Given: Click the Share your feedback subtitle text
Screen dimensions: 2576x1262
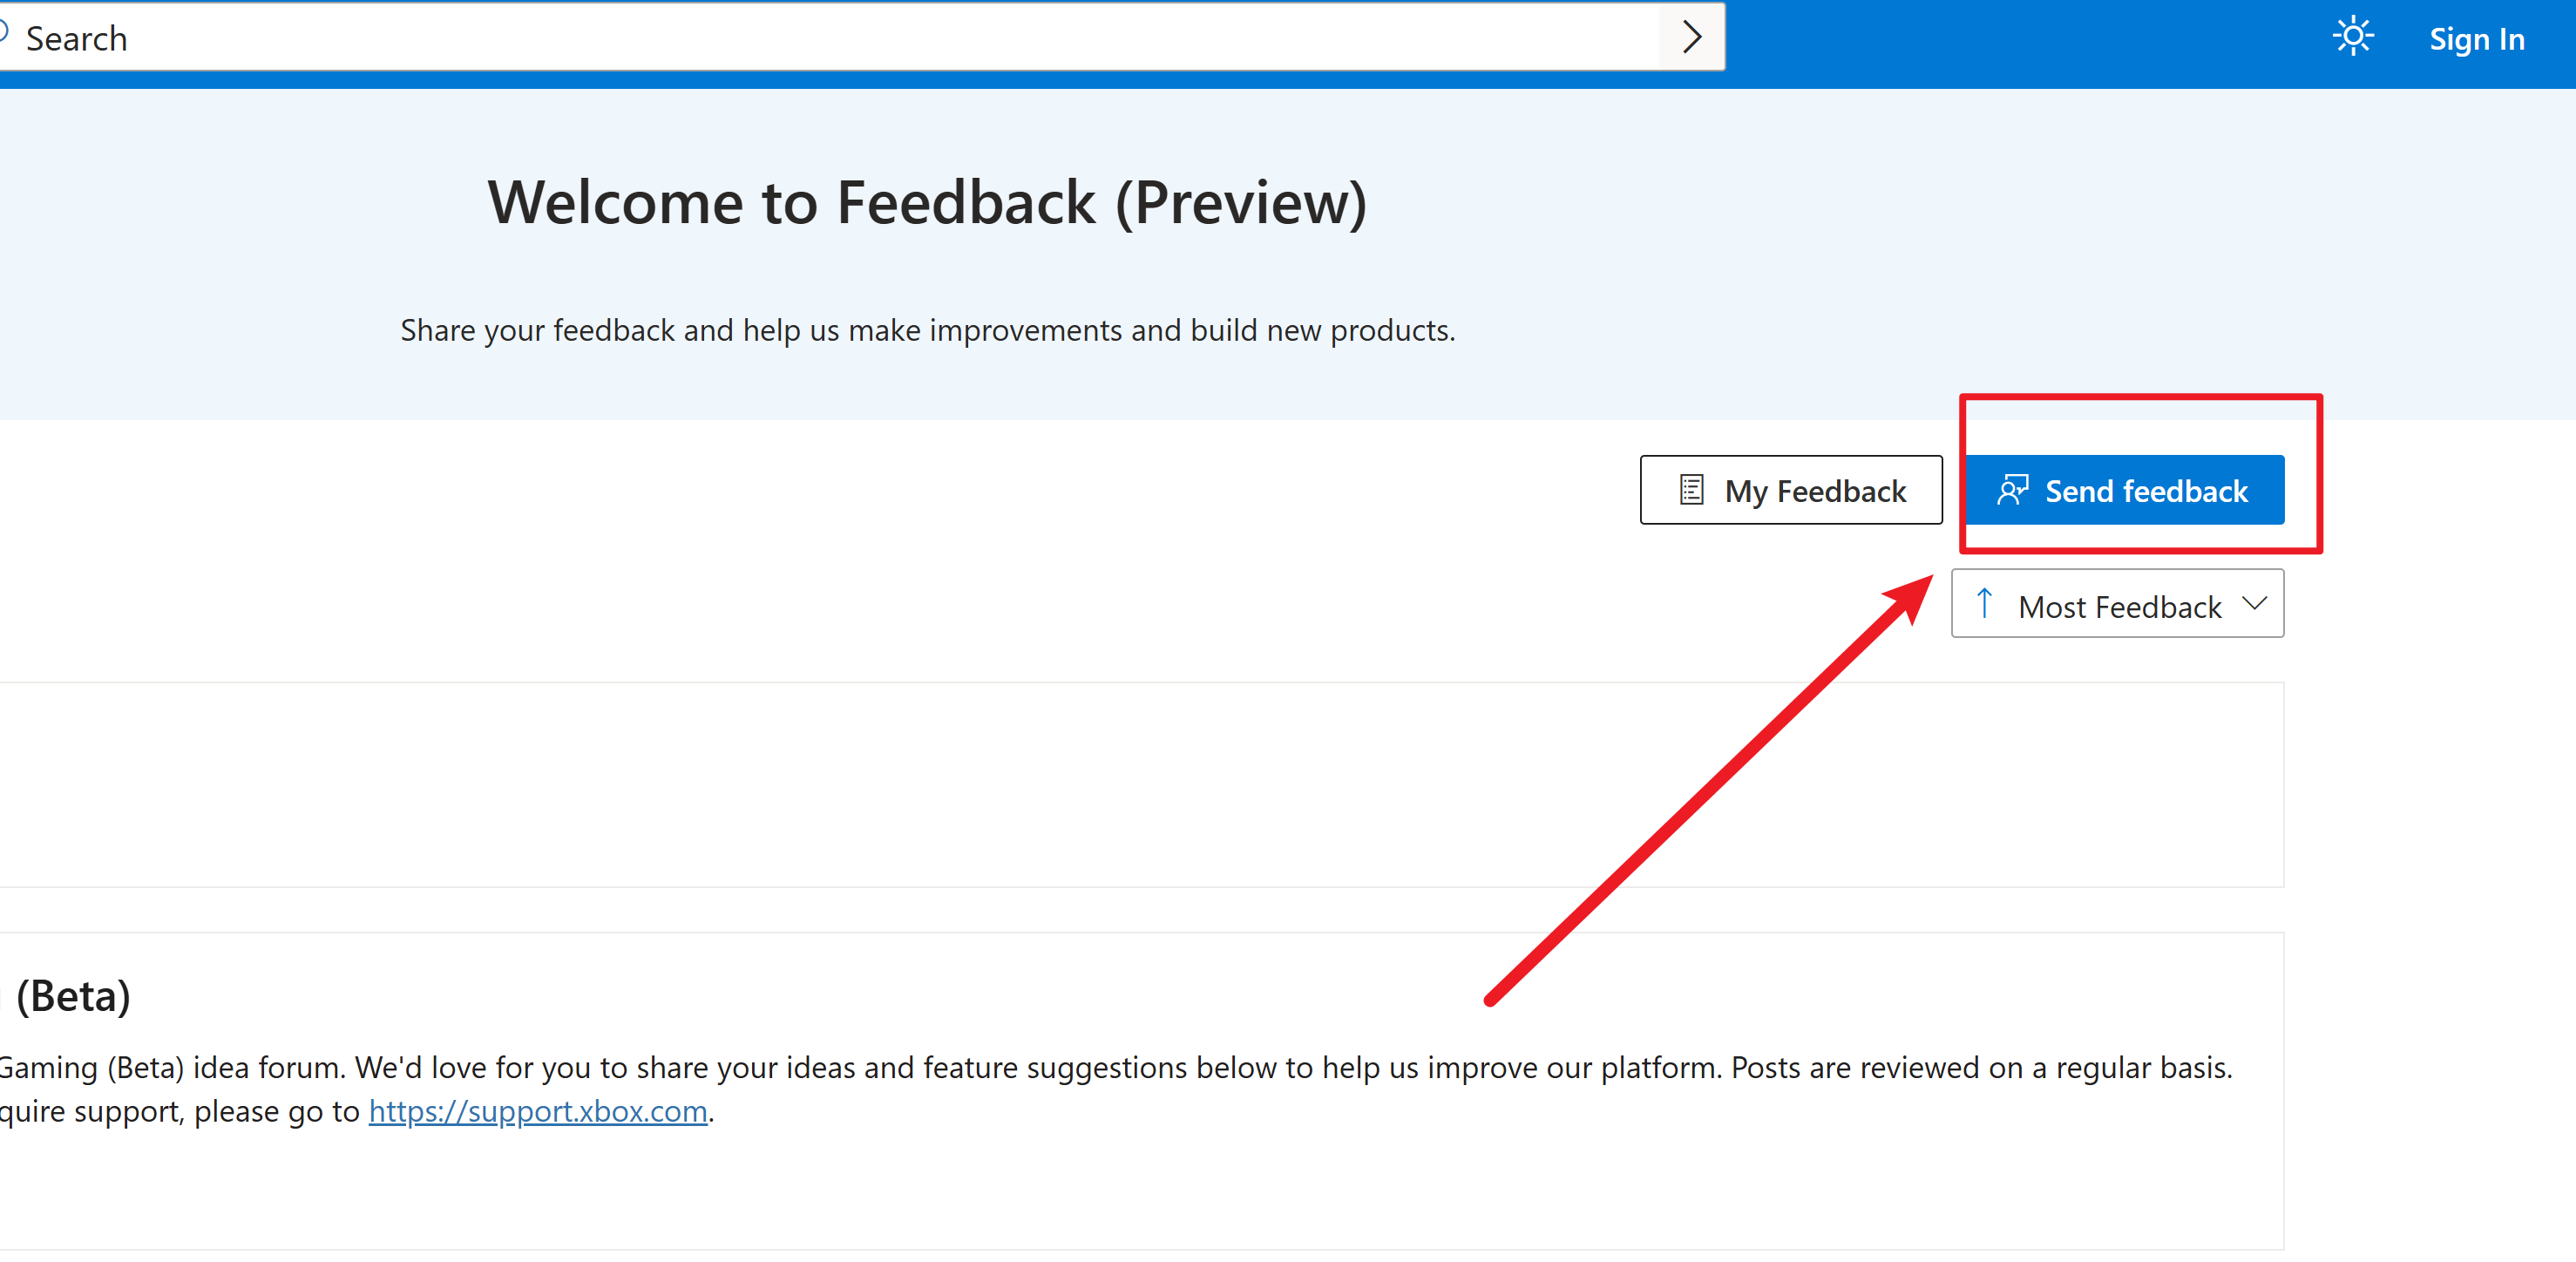Looking at the screenshot, I should pyautogui.click(x=927, y=331).
